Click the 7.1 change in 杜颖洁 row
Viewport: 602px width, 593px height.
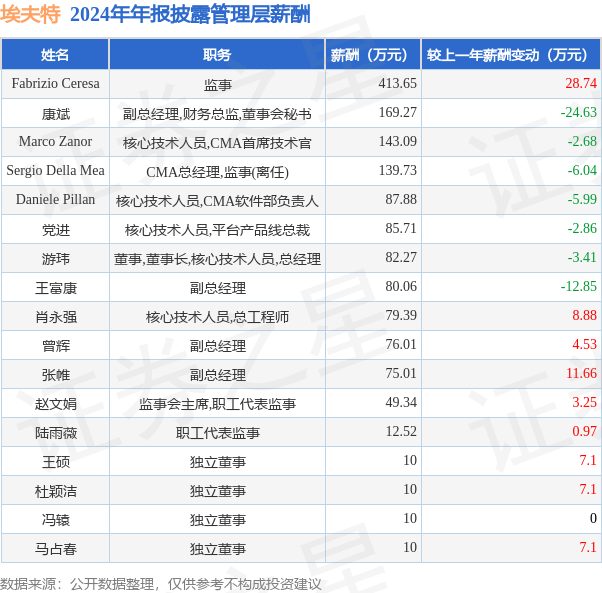(x=588, y=489)
